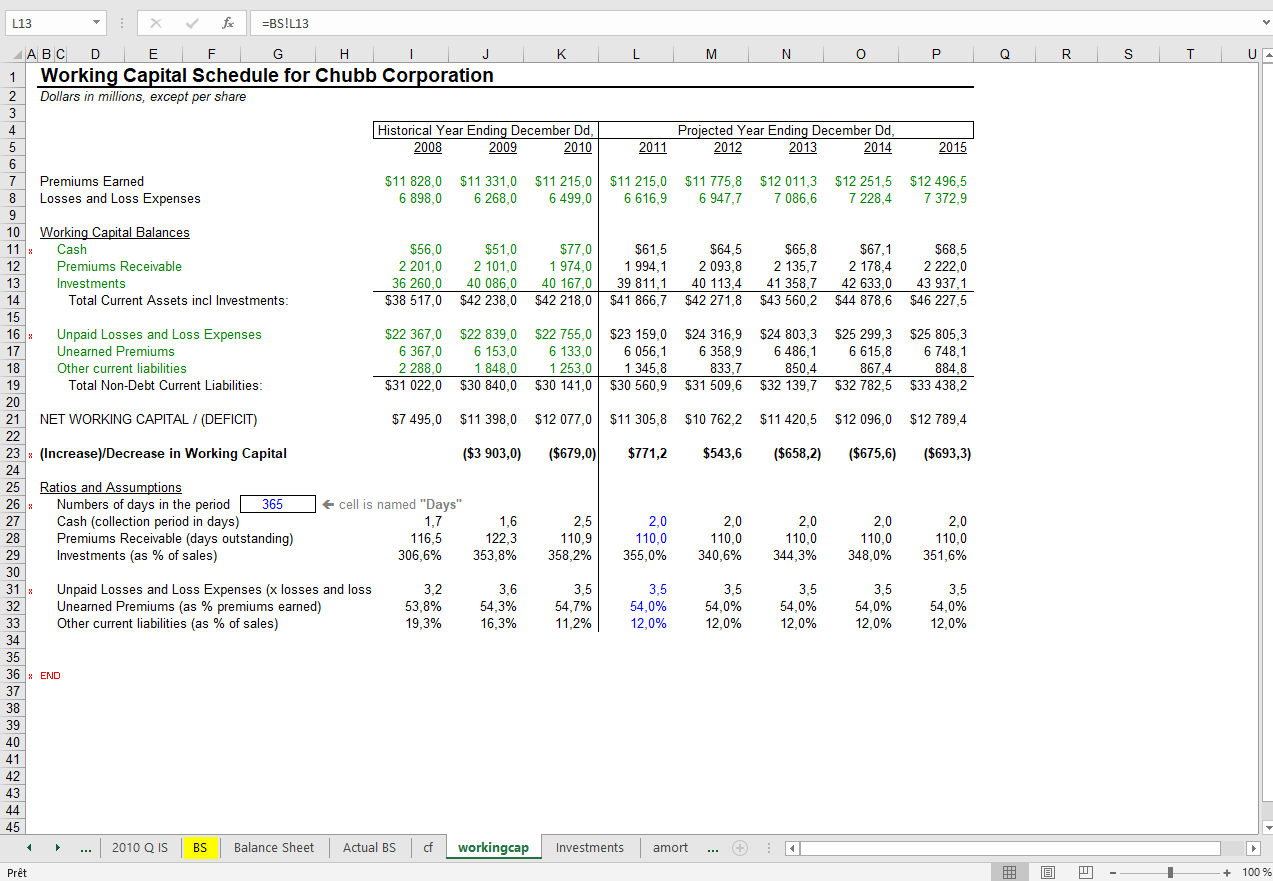This screenshot has height=881, width=1273.
Task: Select the workingcap sheet tab
Action: (x=493, y=848)
